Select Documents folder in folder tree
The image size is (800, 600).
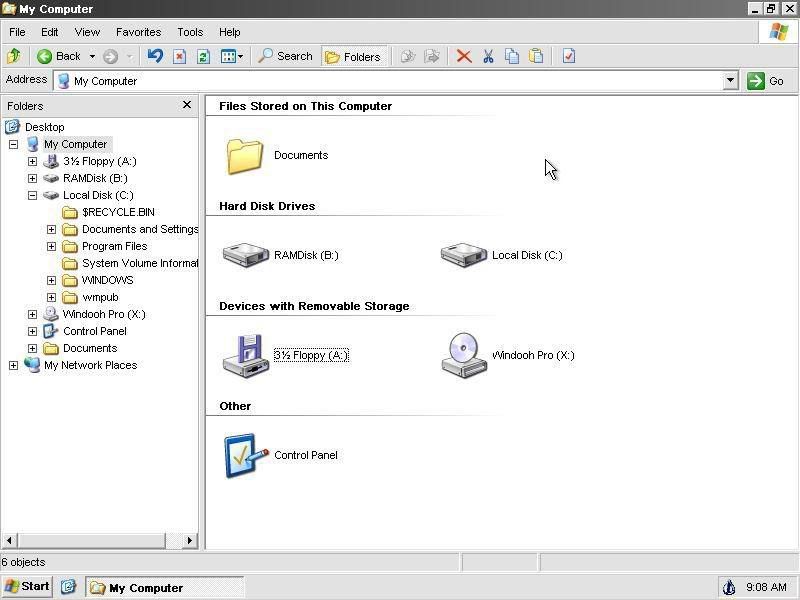point(90,348)
